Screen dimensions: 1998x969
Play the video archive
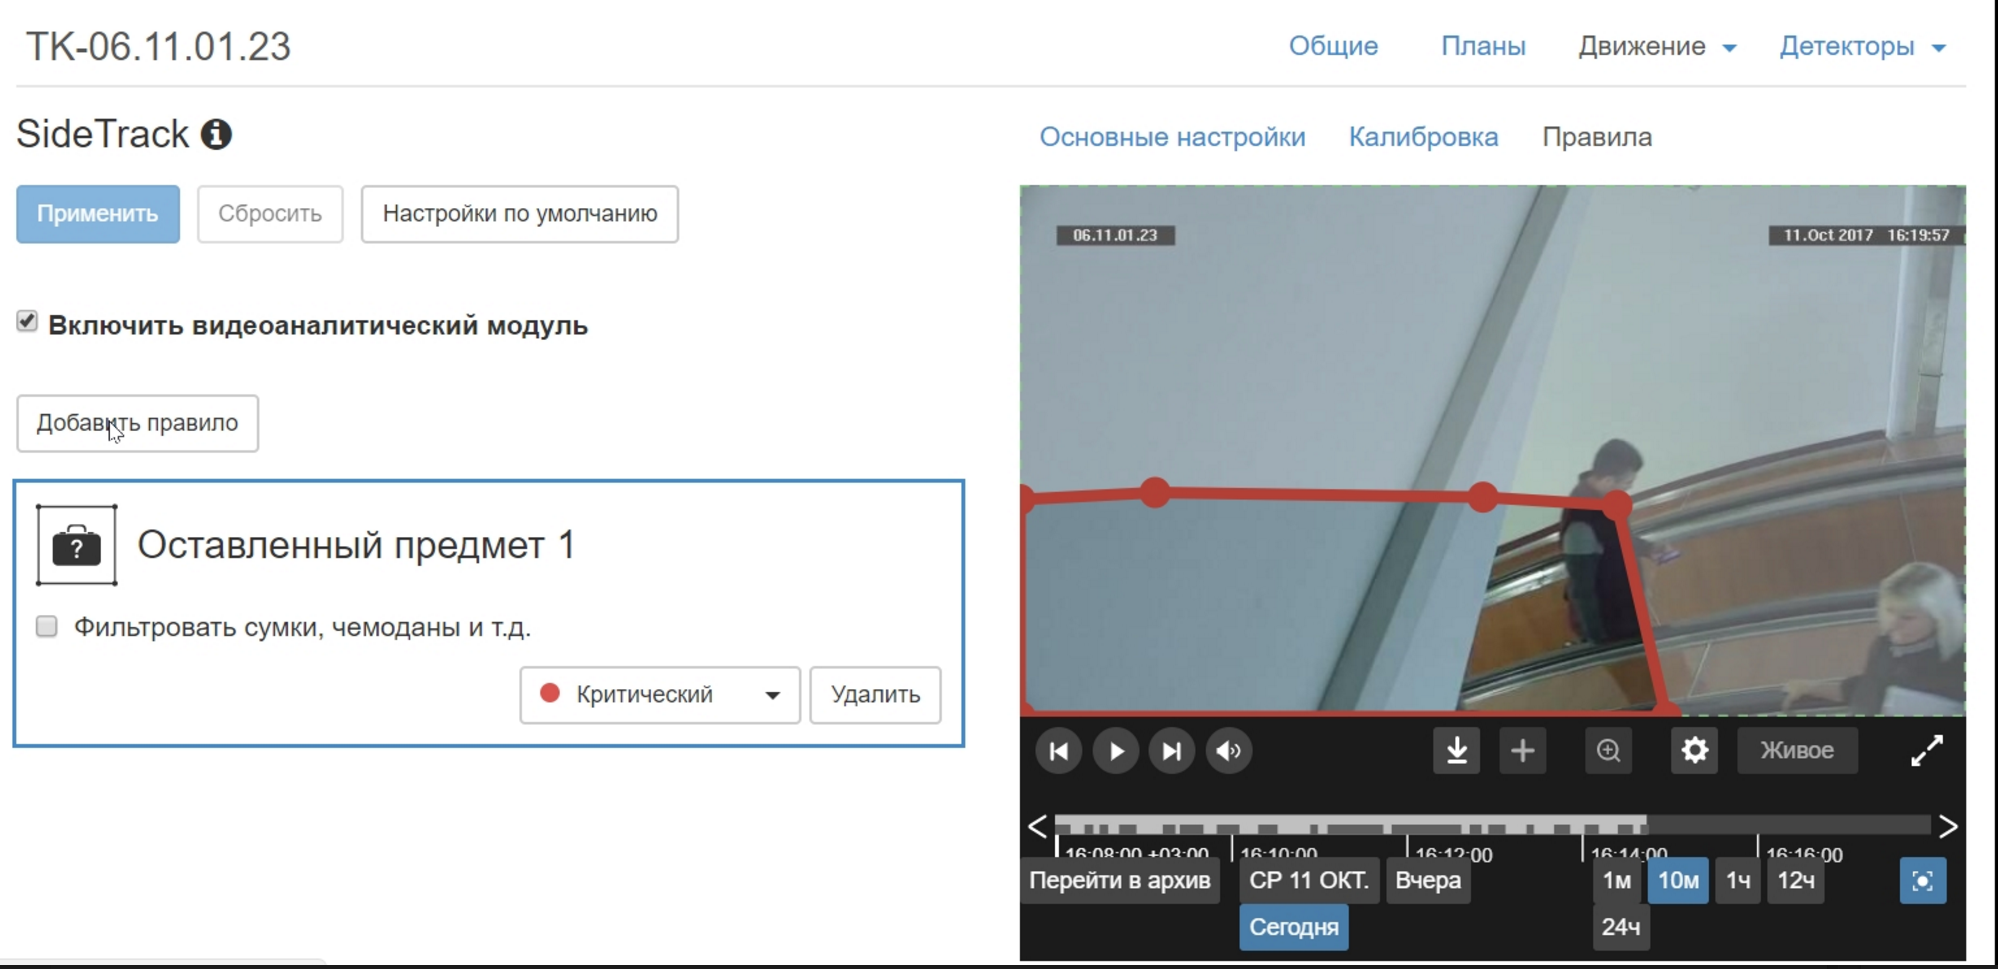(1116, 751)
